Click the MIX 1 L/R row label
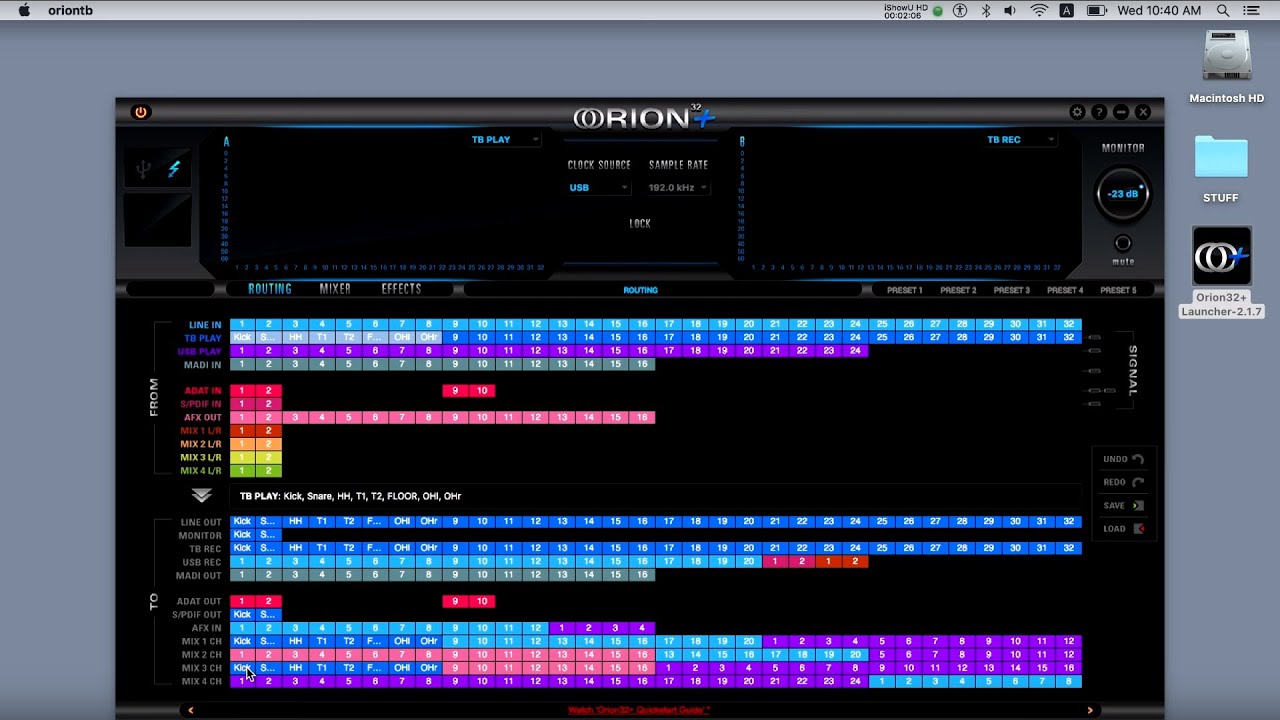This screenshot has height=720, width=1280. tap(201, 430)
